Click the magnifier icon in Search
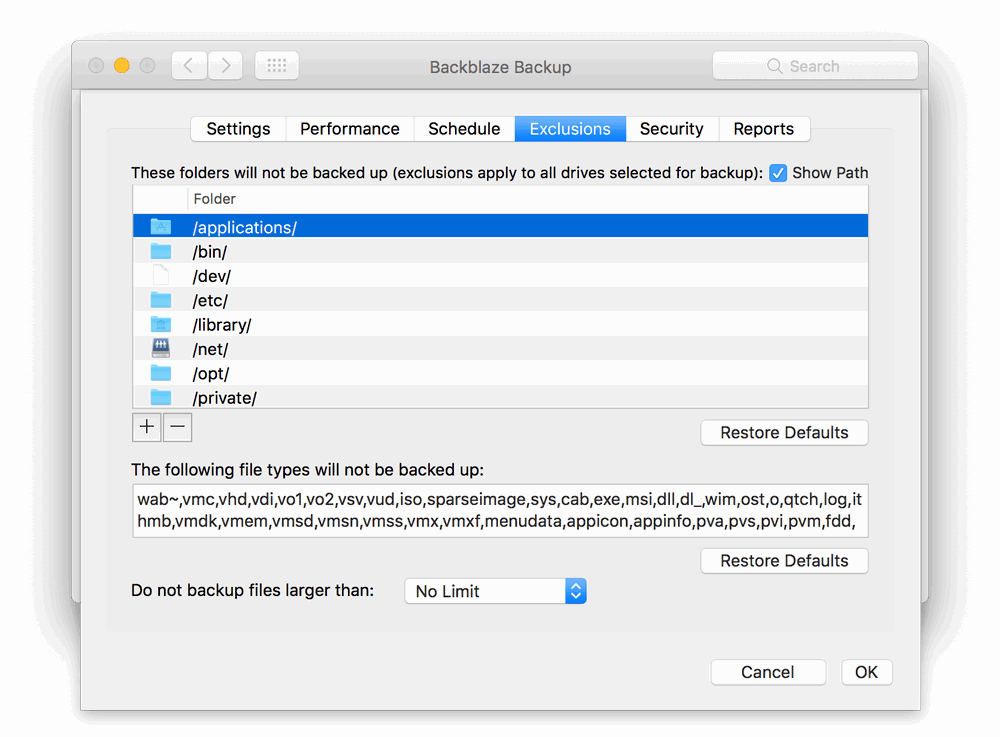Viewport: 1000px width, 737px height. click(x=774, y=66)
